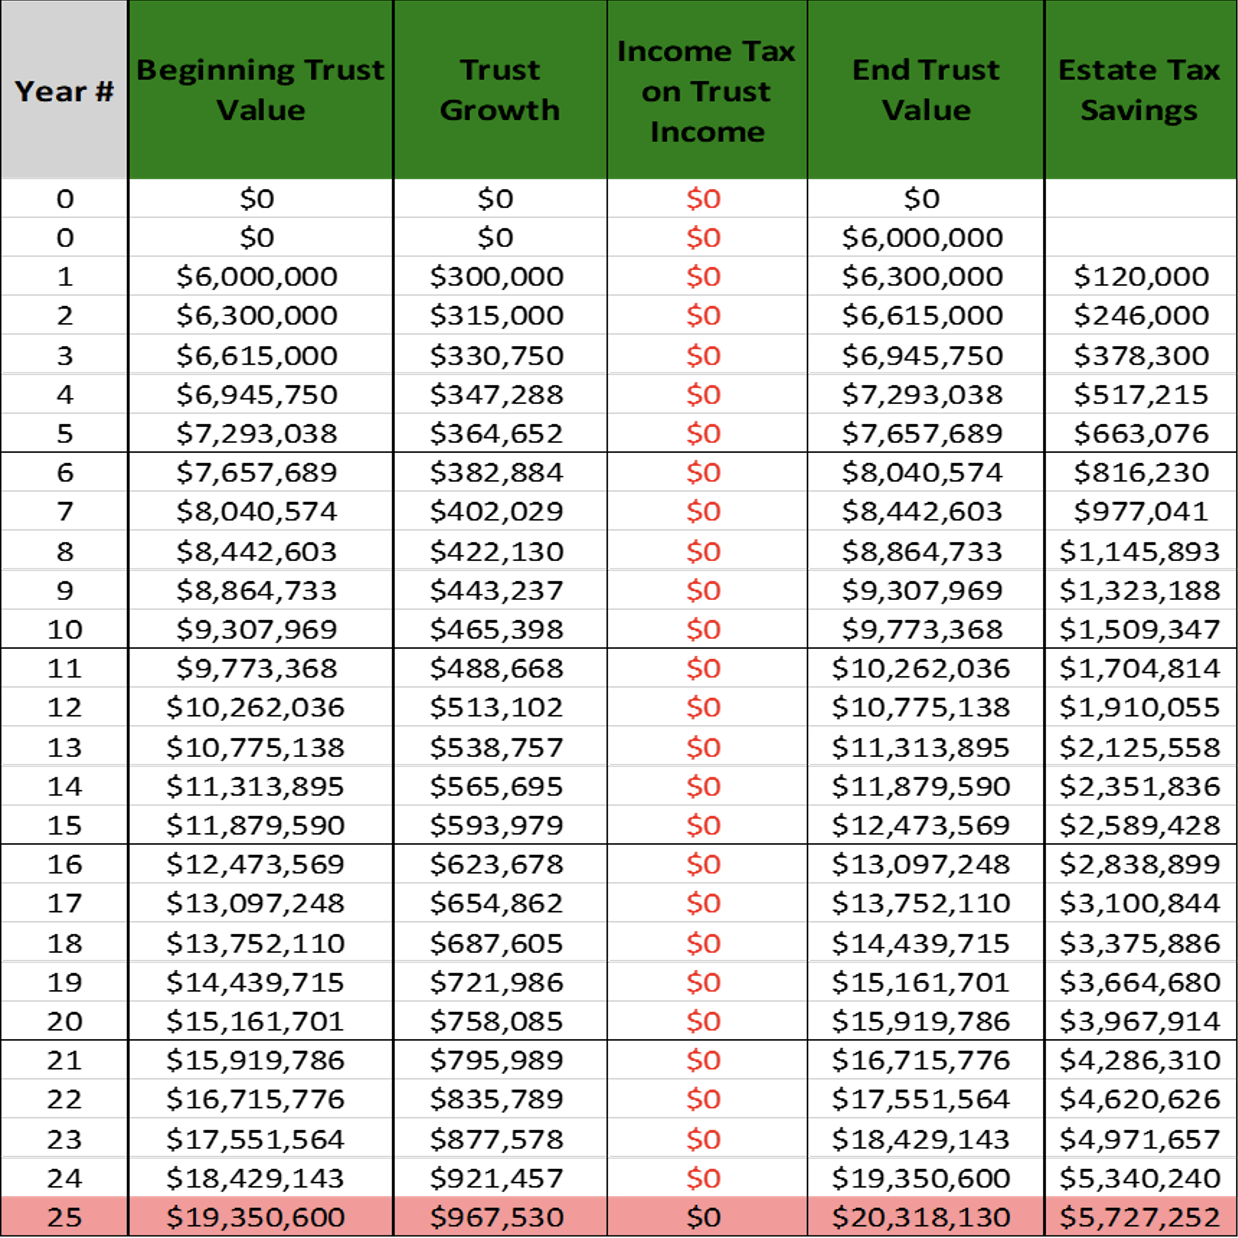1238x1238 pixels.
Task: Click the $4,620,626 estate tax savings value
Action: (1141, 1100)
